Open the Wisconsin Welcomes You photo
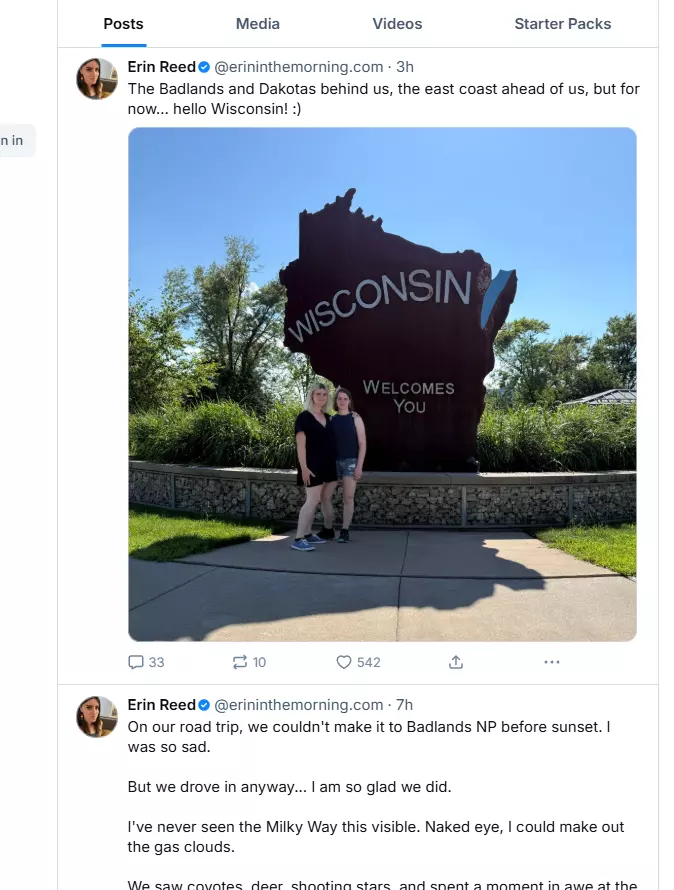 coord(382,384)
